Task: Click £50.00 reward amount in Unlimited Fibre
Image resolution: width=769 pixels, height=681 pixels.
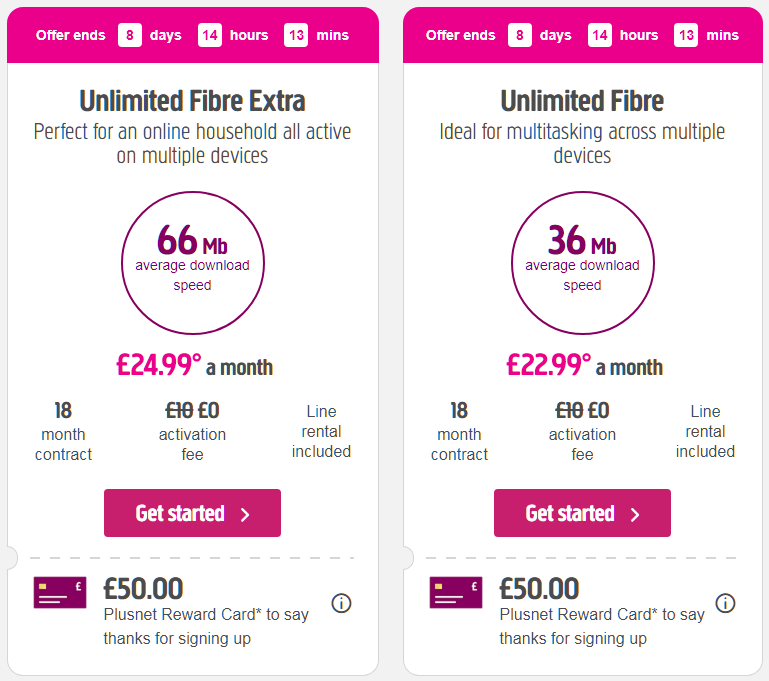Action: pyautogui.click(x=539, y=588)
